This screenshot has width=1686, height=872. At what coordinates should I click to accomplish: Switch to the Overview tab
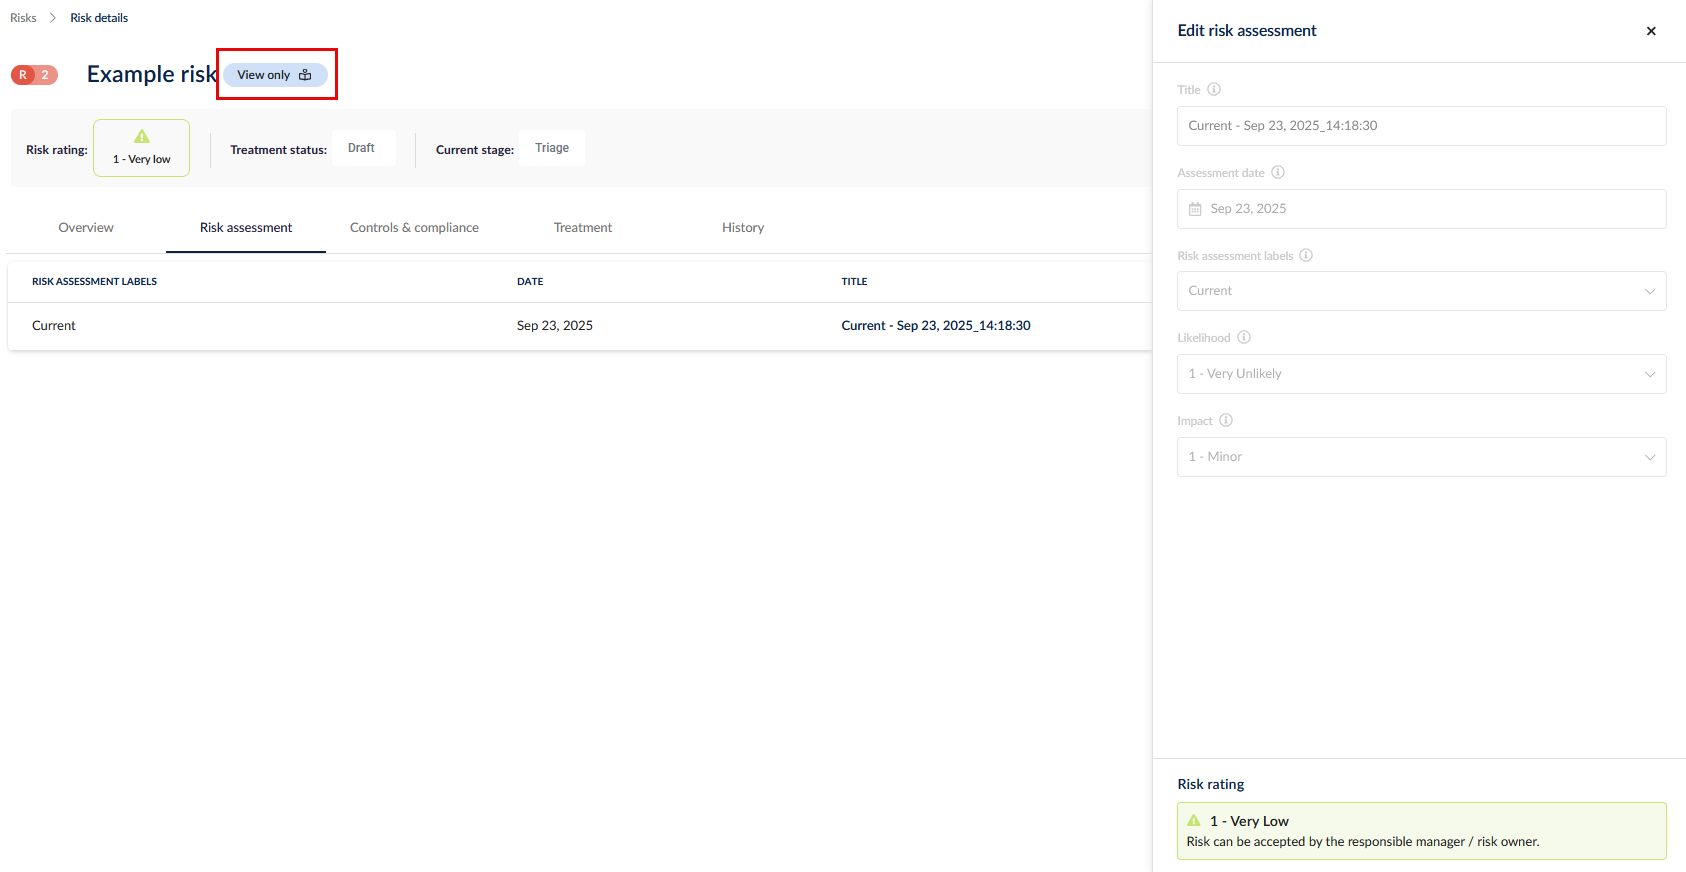click(x=86, y=228)
